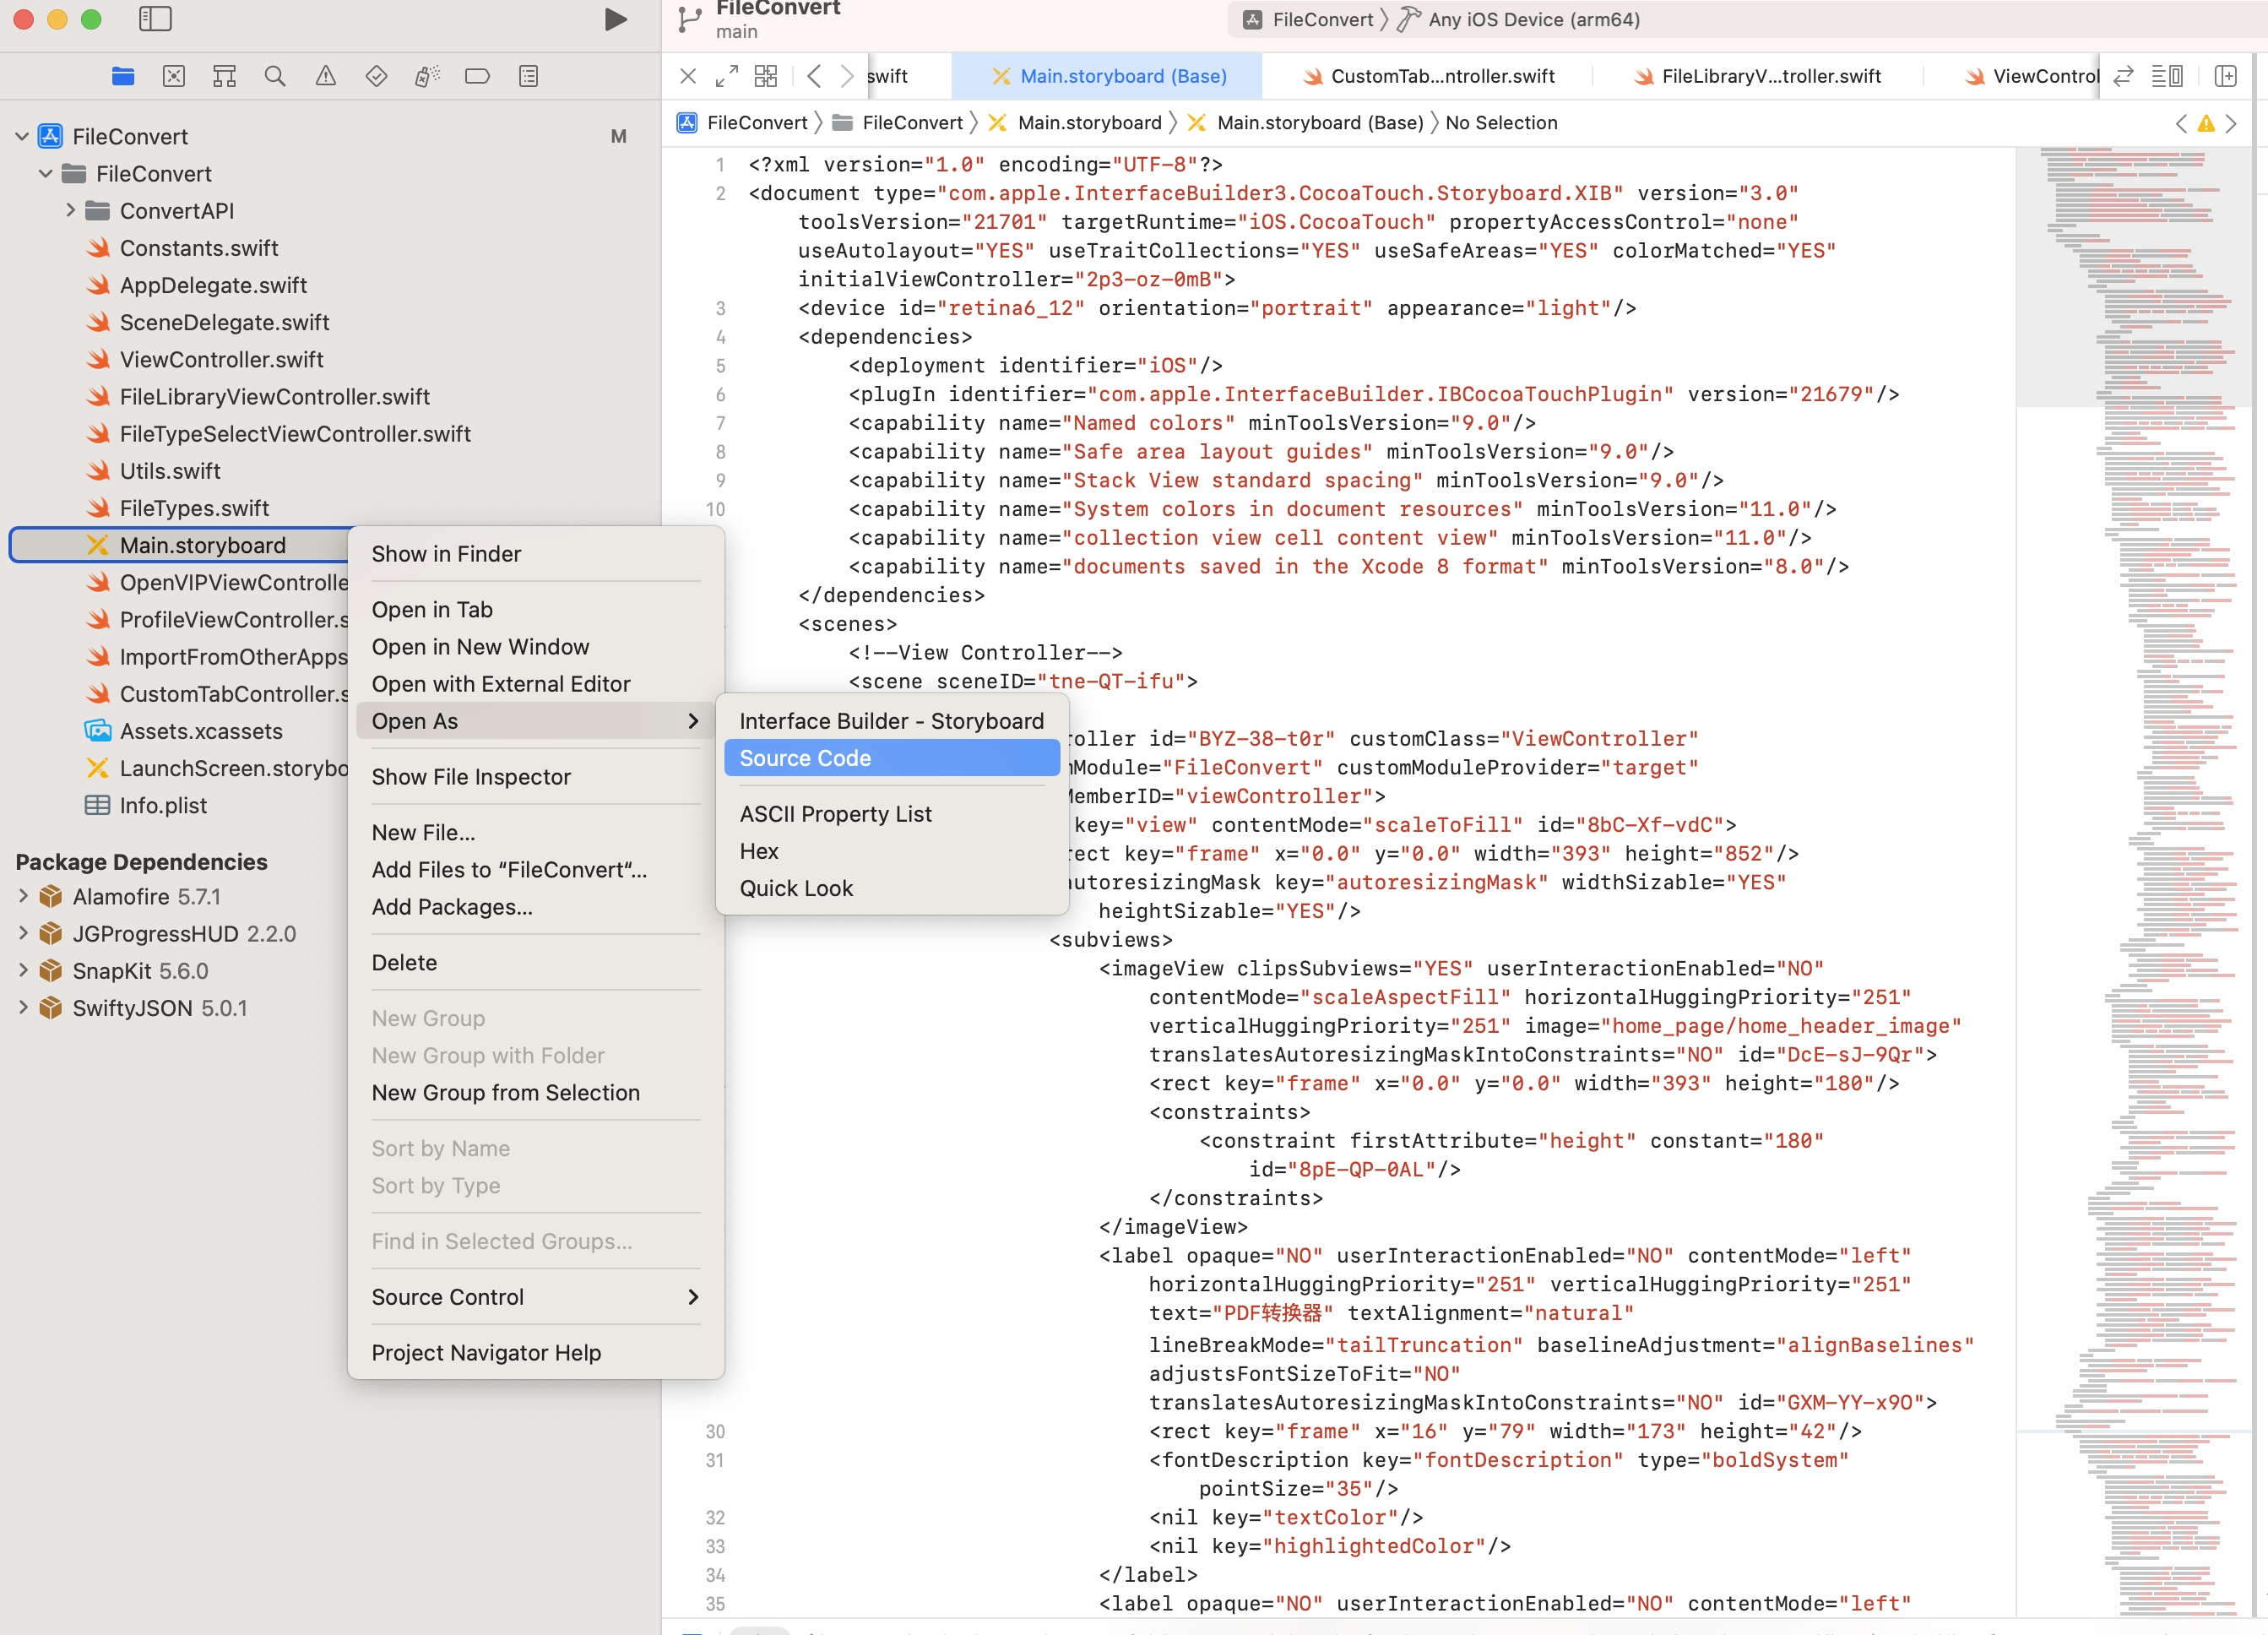Open Assets.xcassets in navigator
The image size is (2268, 1635).
click(201, 731)
